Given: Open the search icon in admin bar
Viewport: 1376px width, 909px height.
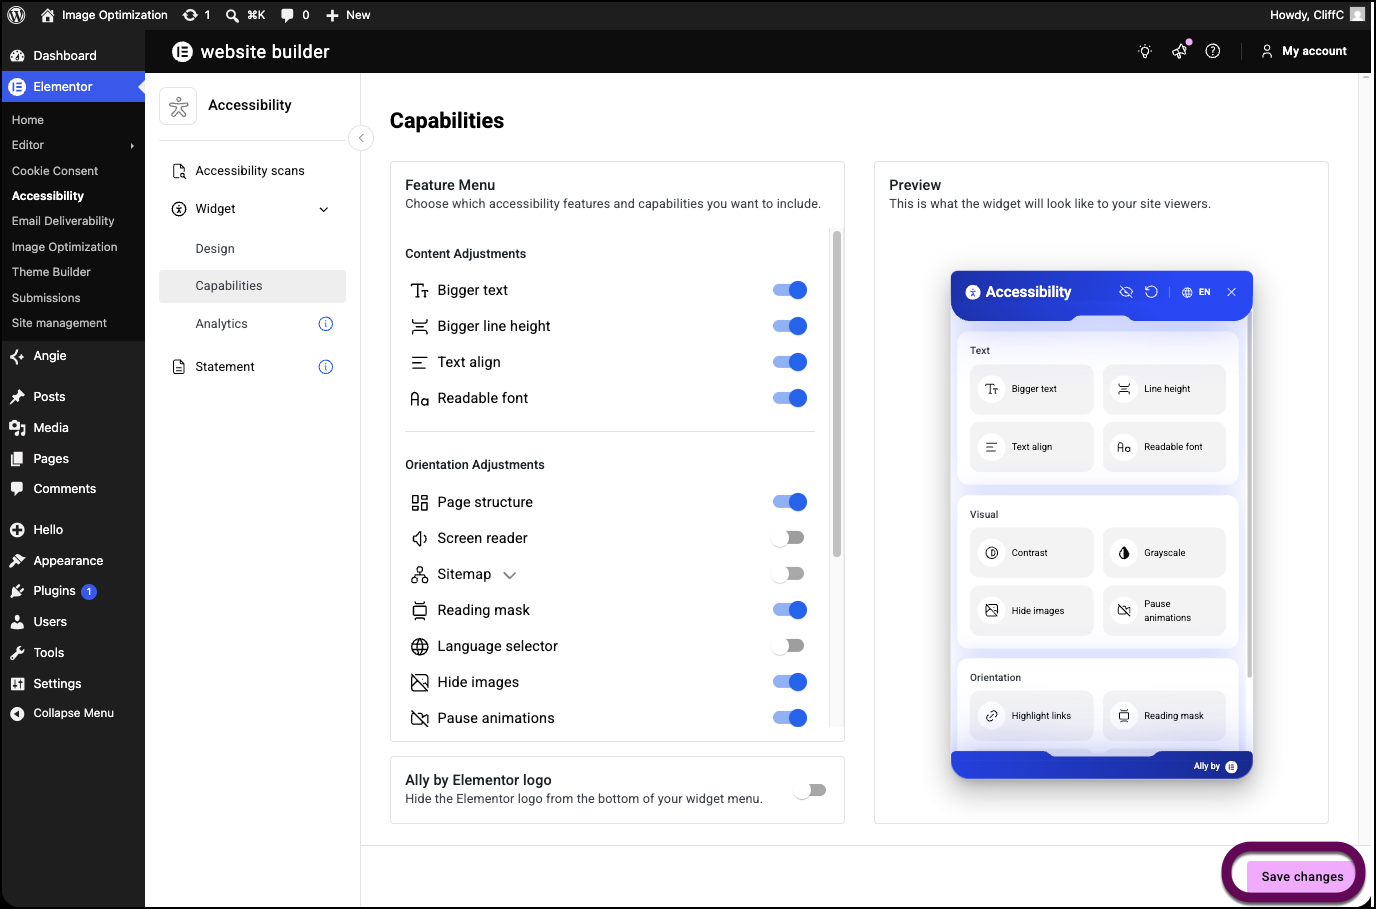Looking at the screenshot, I should point(232,15).
